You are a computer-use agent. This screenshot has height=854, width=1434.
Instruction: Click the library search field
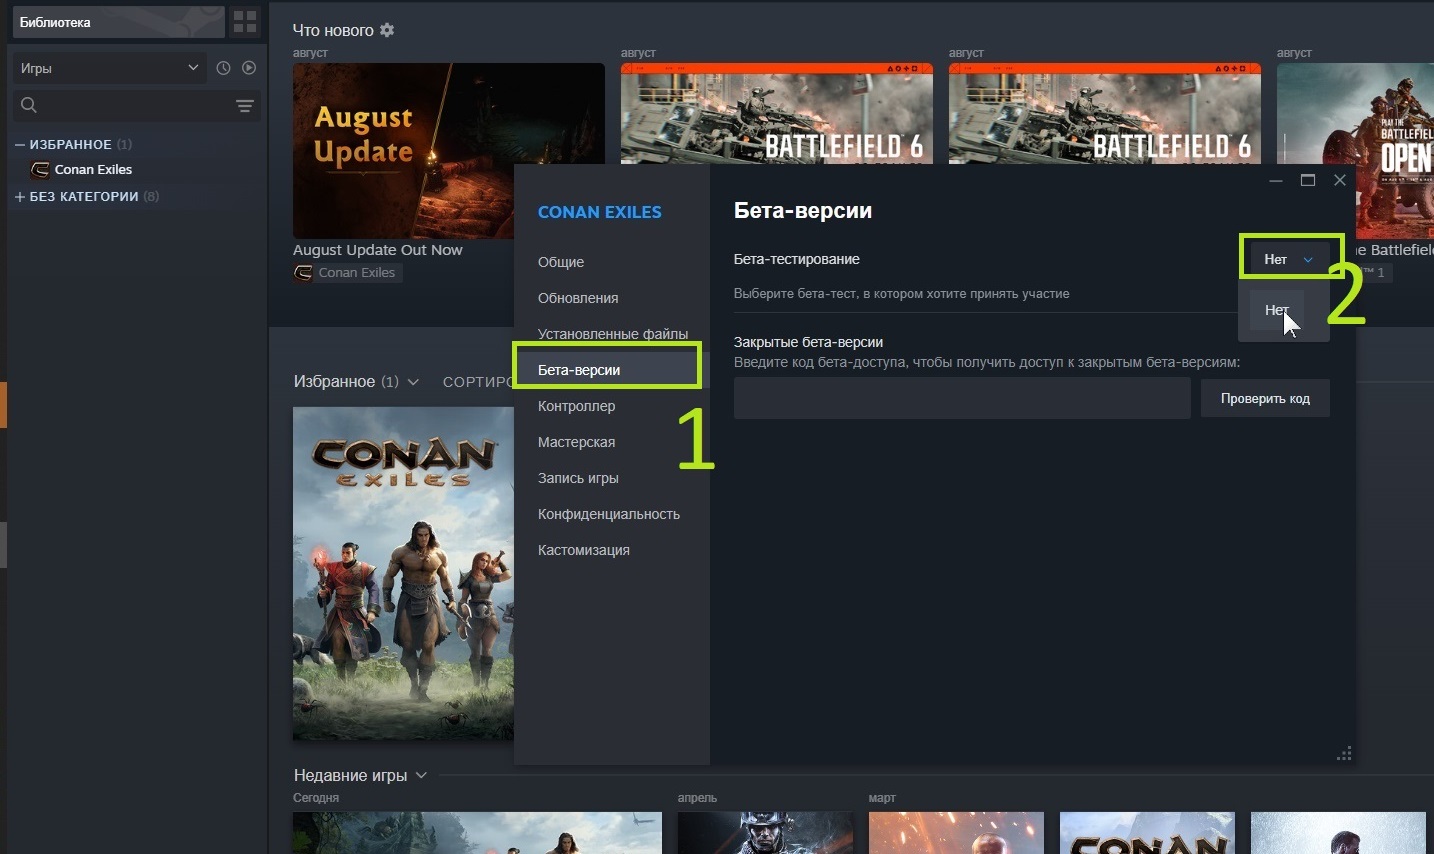click(137, 105)
